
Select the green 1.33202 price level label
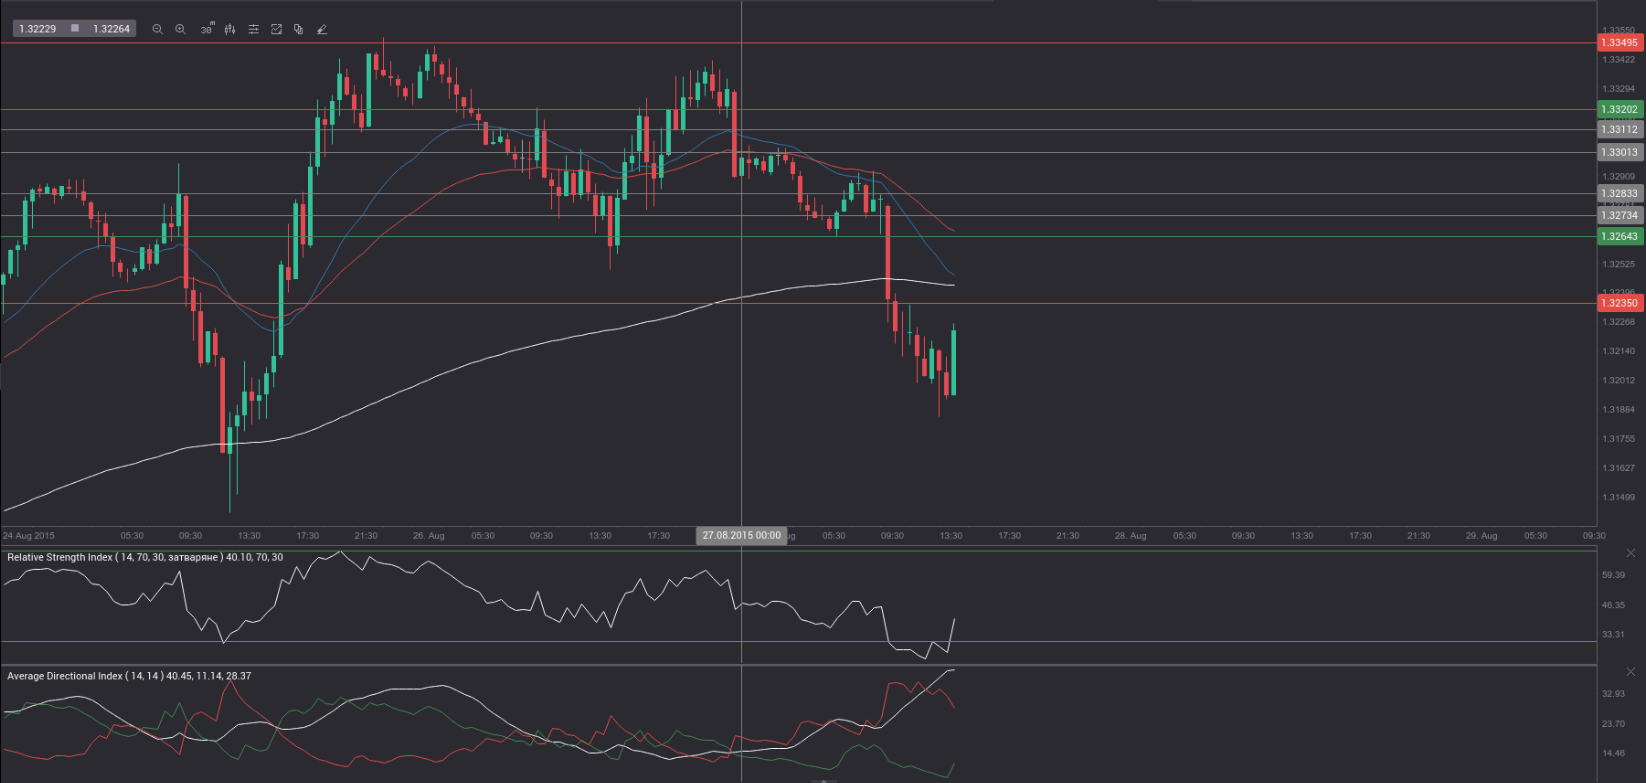click(x=1619, y=110)
